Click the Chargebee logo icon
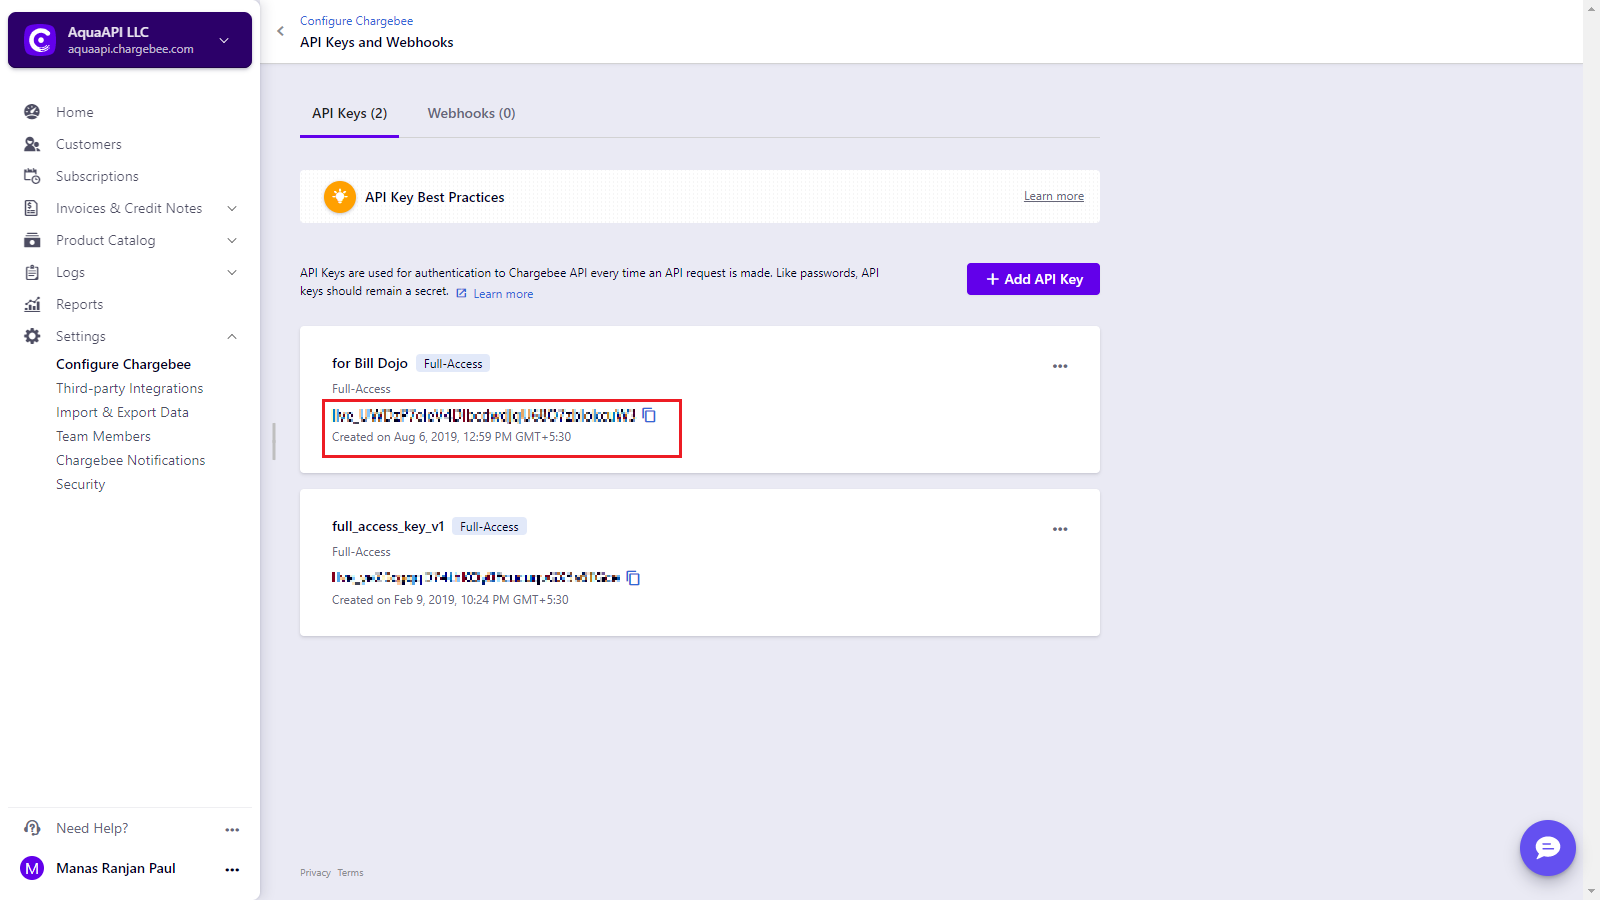Viewport: 1600px width, 900px height. (x=40, y=40)
